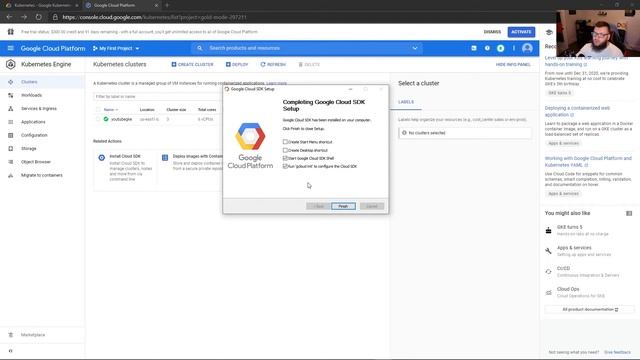Click the Applications grid icon in sidebar

(11, 122)
